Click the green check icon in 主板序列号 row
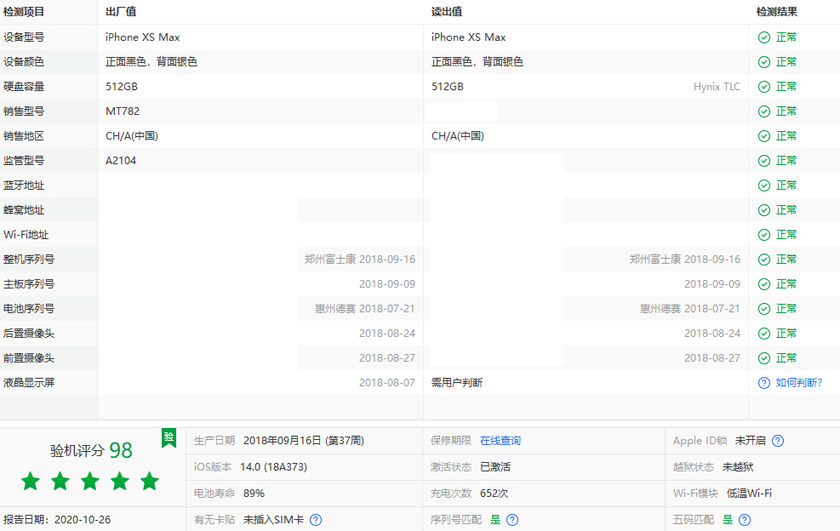 [764, 284]
